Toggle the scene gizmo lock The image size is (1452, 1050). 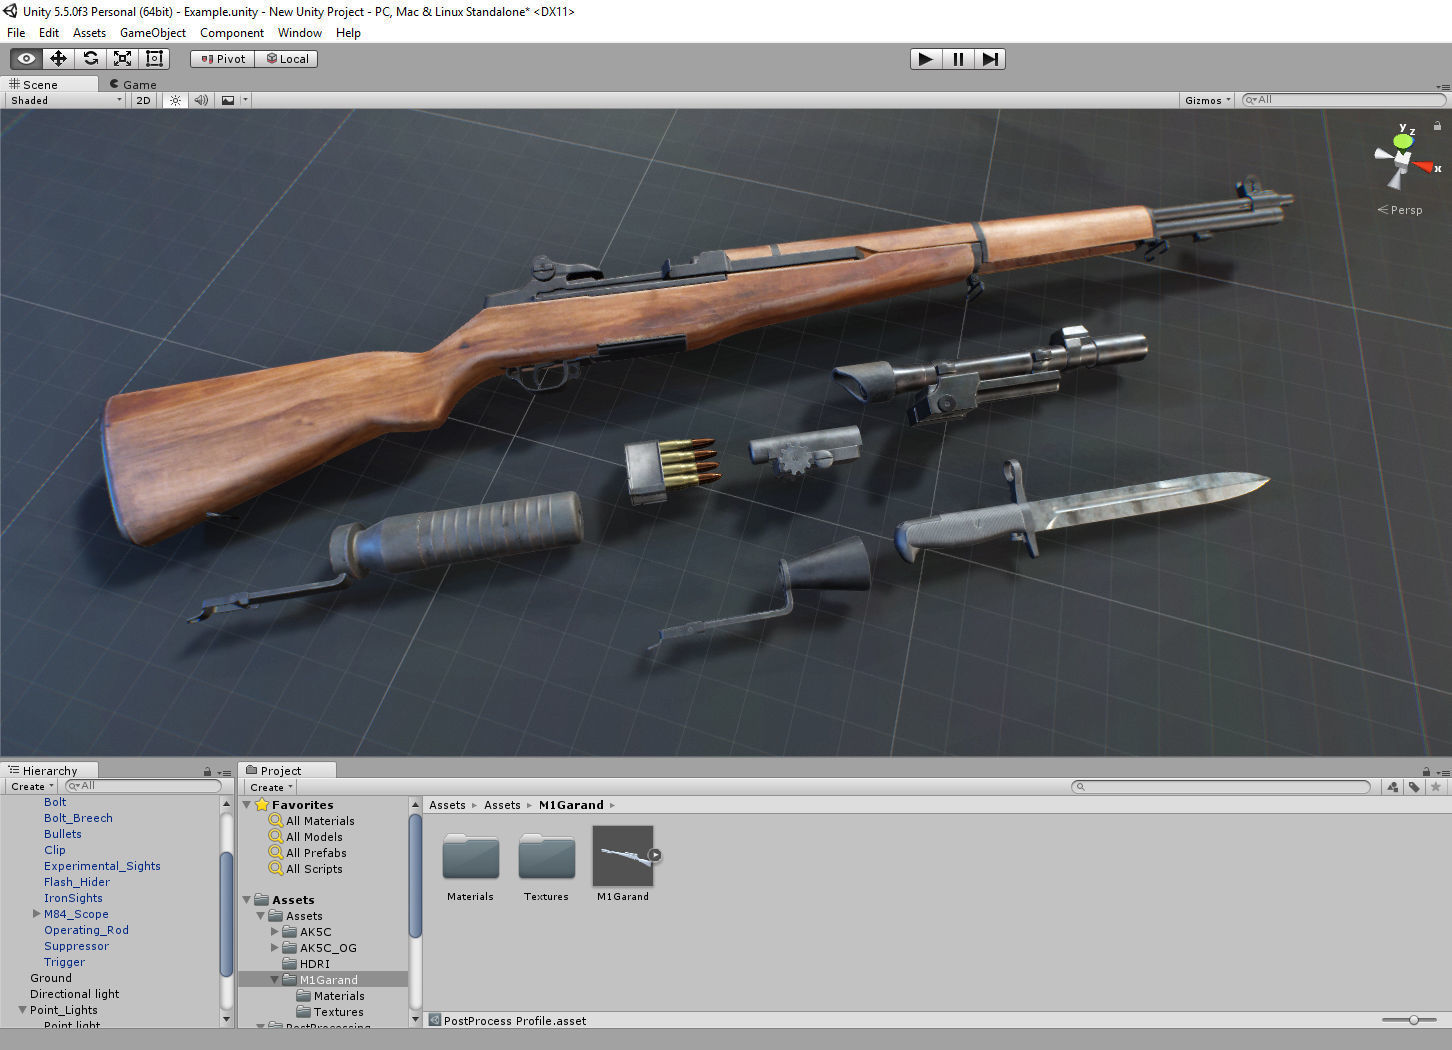1437,126
